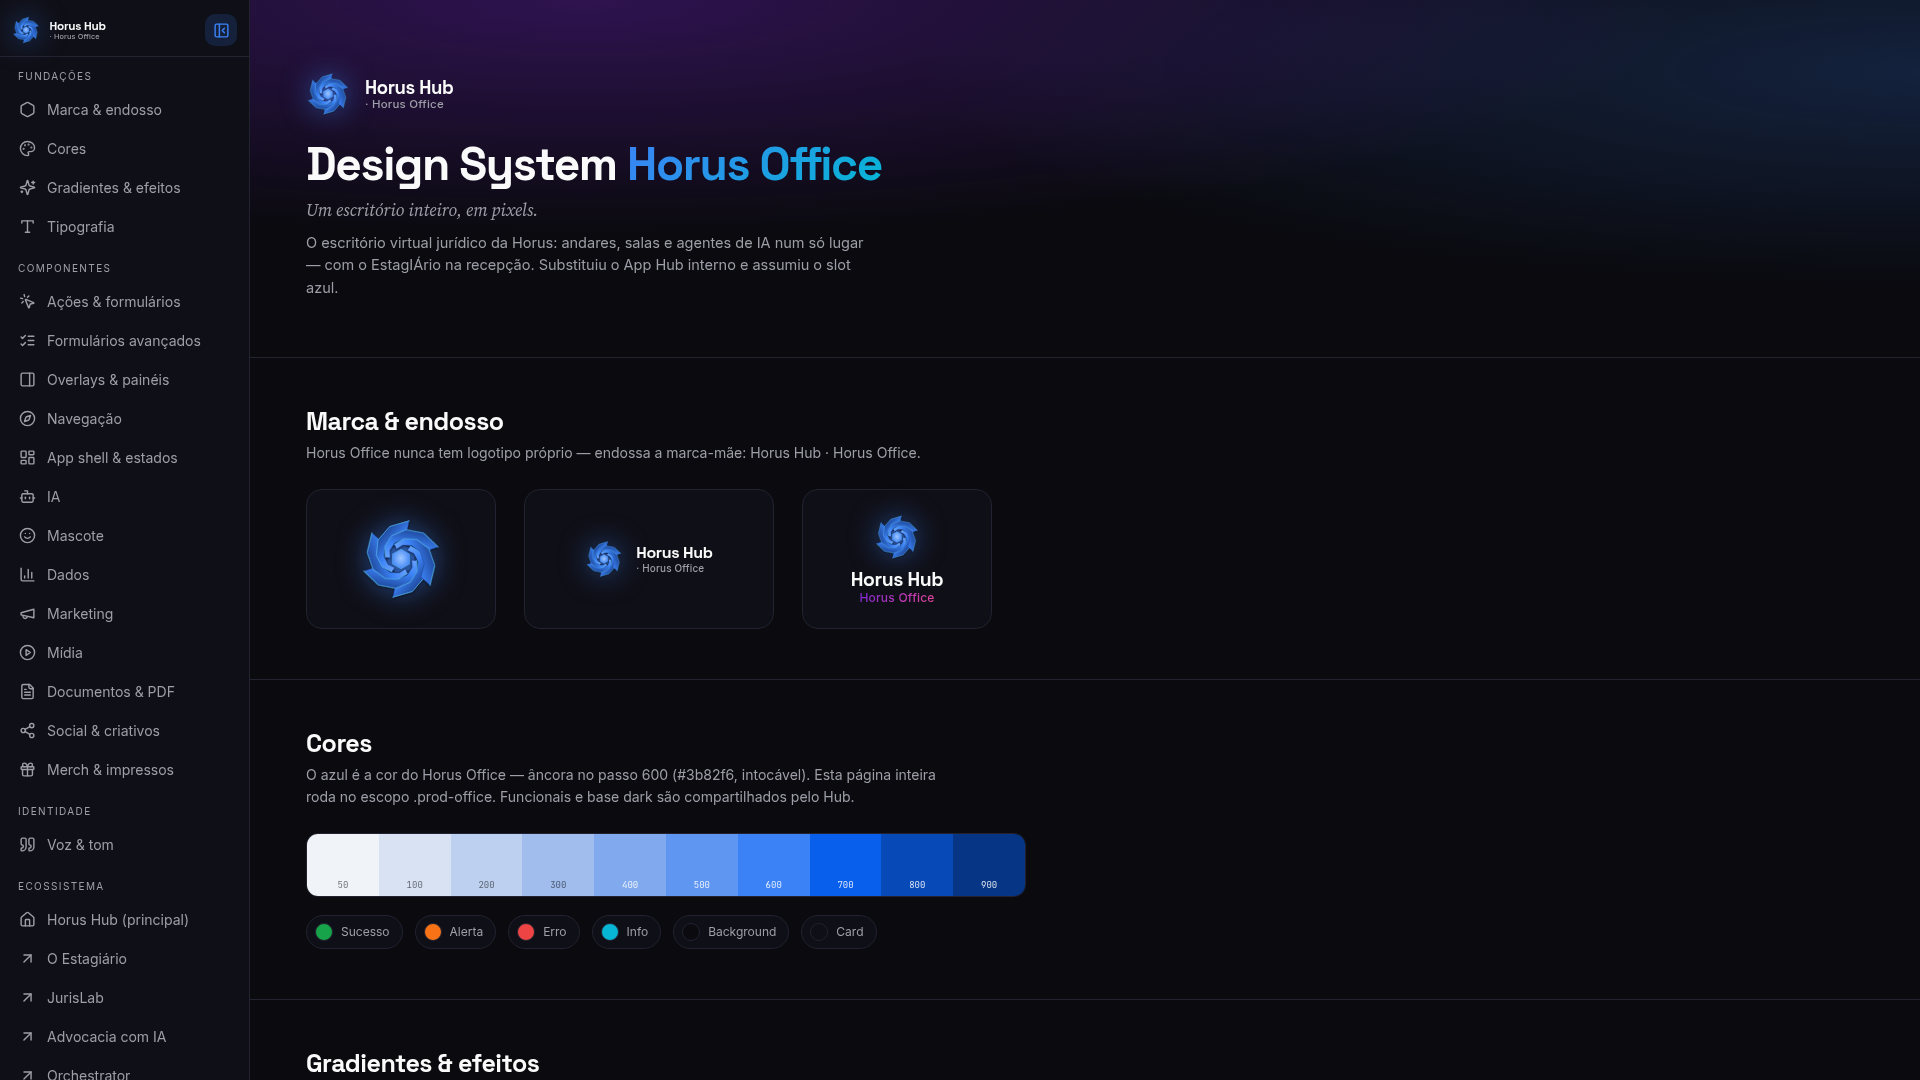The image size is (1920, 1080).
Task: Open the Cores sidebar item
Action: coord(124,149)
